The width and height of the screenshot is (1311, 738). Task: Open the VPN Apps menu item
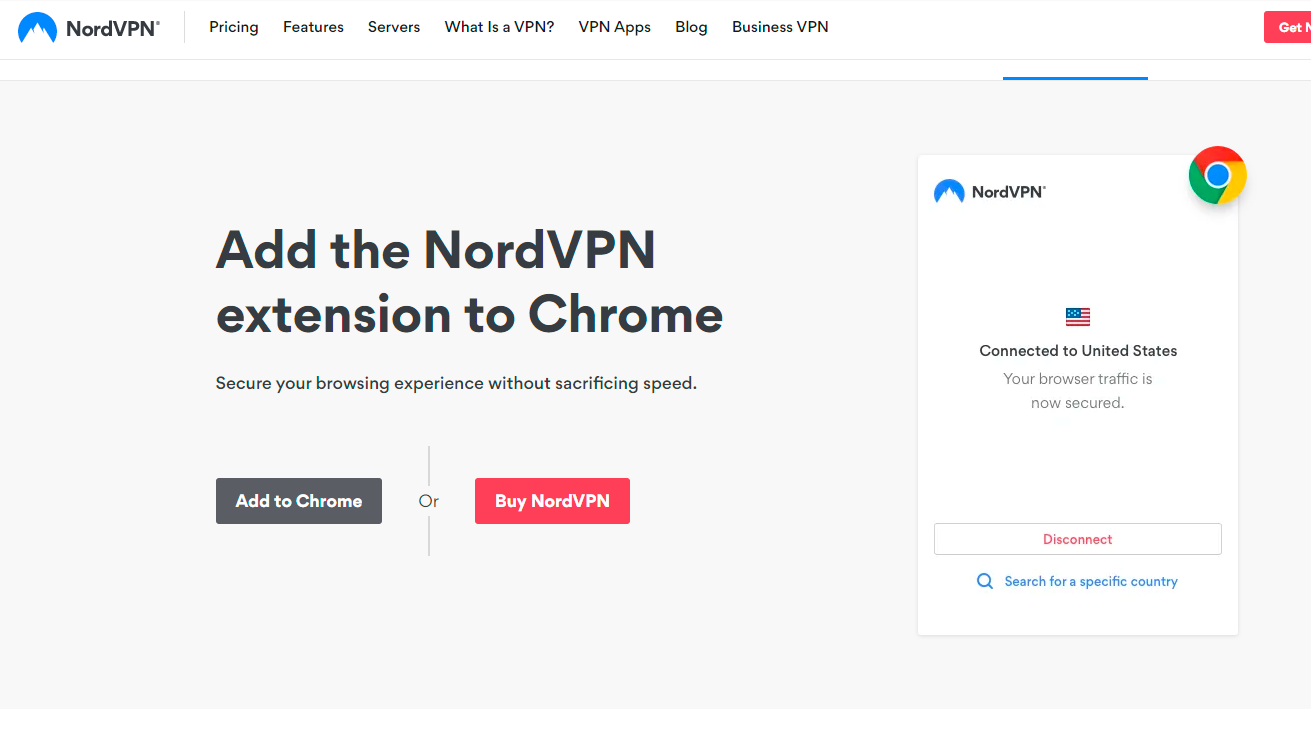[x=614, y=27]
